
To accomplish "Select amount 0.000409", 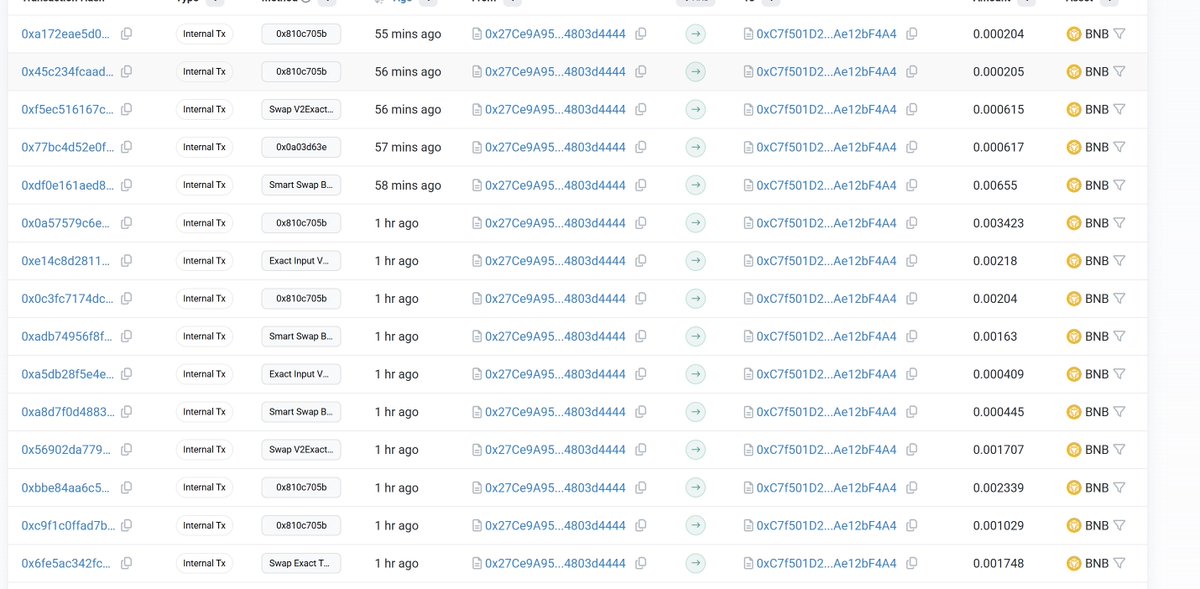I will (x=998, y=374).
